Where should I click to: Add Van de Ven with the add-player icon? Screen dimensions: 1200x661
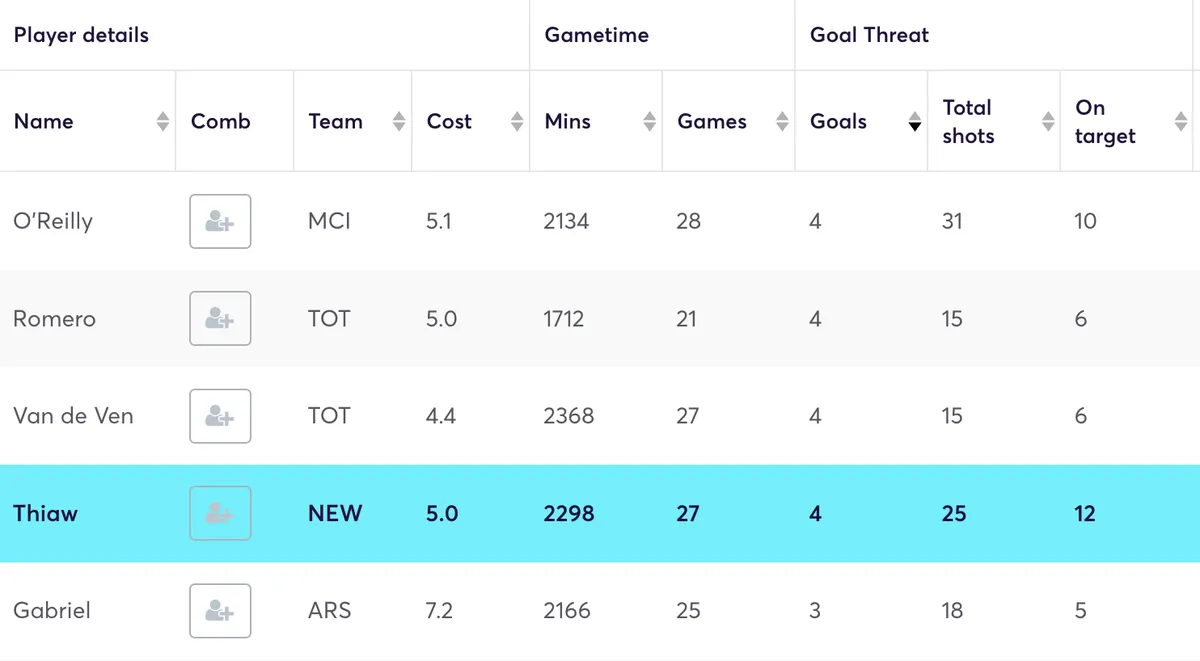click(220, 416)
